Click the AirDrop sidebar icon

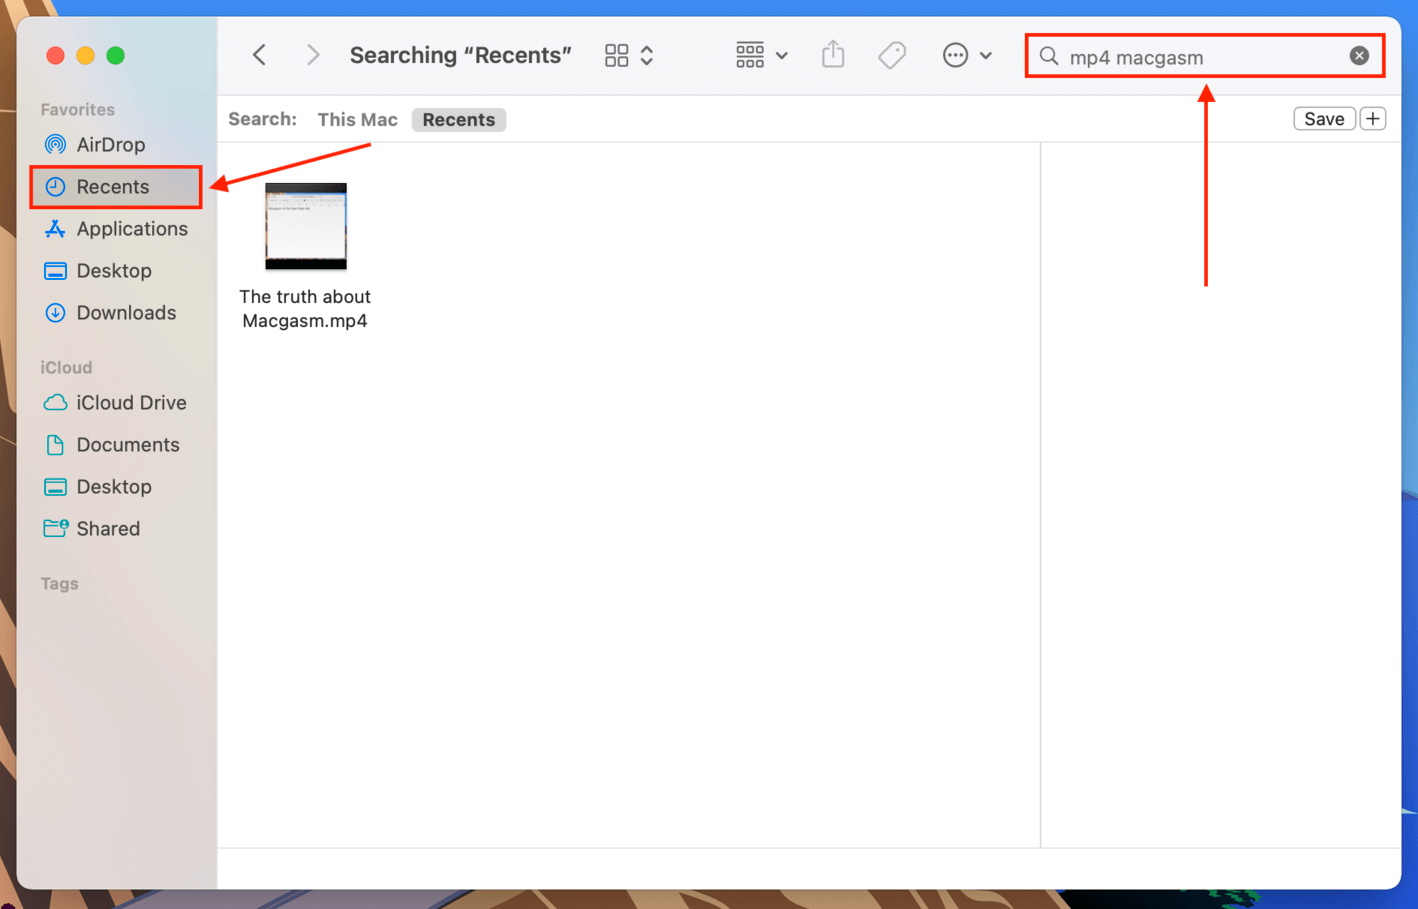(55, 144)
